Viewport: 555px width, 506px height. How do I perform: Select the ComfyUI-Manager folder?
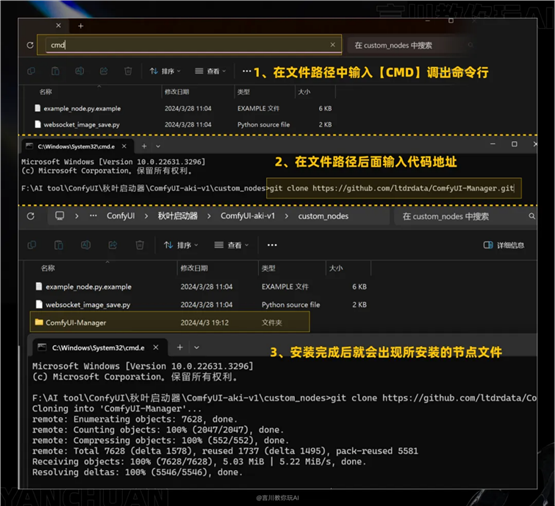coord(170,322)
